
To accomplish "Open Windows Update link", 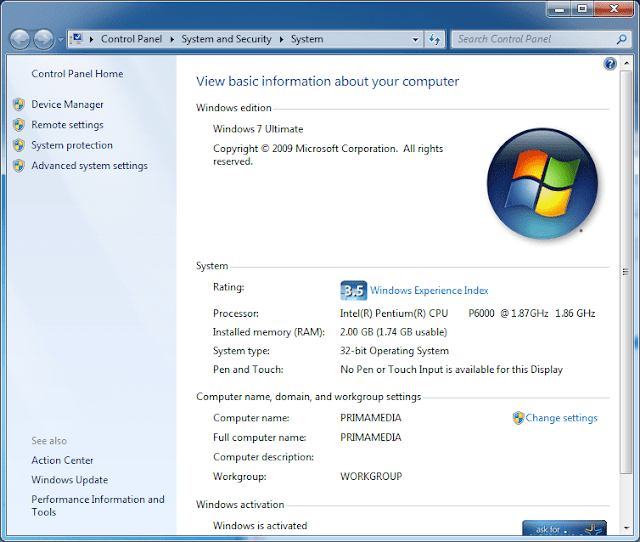I will click(70, 480).
